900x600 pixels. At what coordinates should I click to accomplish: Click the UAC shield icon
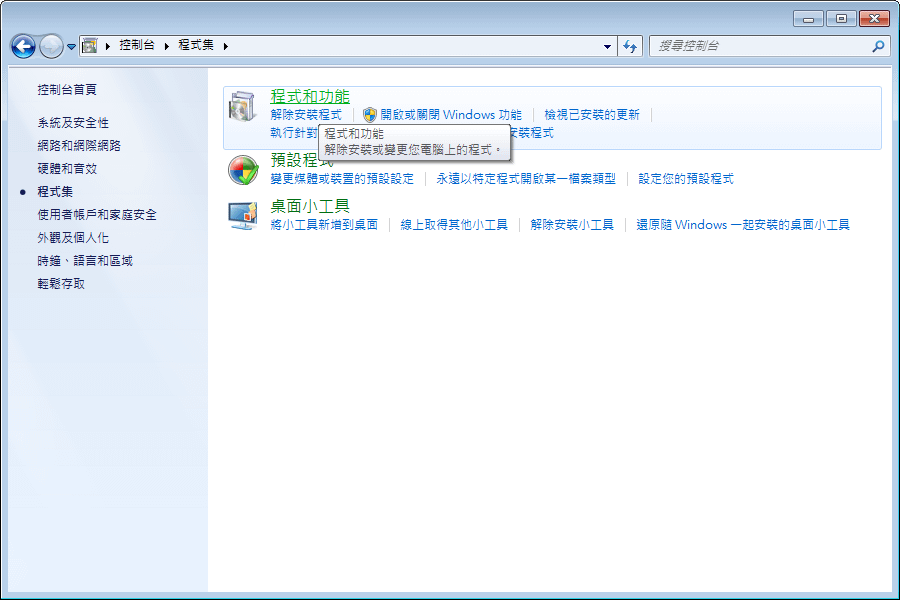370,115
